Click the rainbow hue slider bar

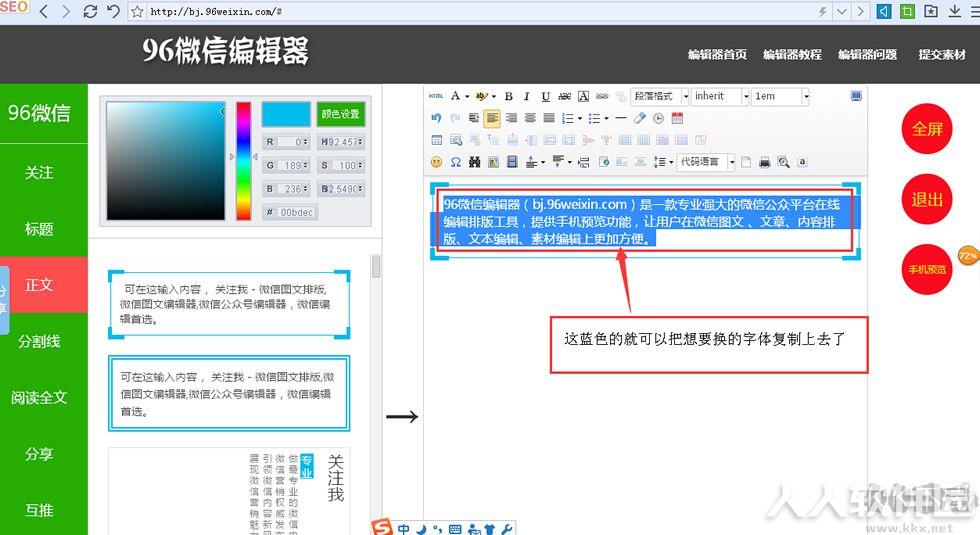click(243, 161)
